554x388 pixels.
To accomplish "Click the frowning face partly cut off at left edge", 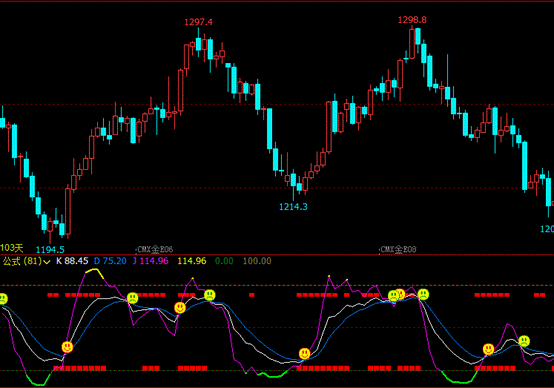I will tap(3, 299).
